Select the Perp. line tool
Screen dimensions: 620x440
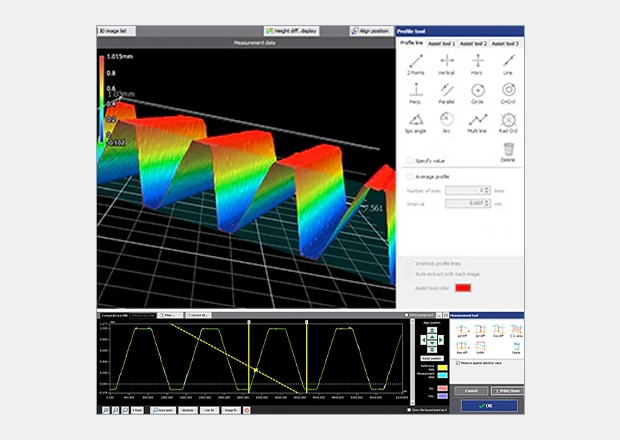[x=414, y=91]
